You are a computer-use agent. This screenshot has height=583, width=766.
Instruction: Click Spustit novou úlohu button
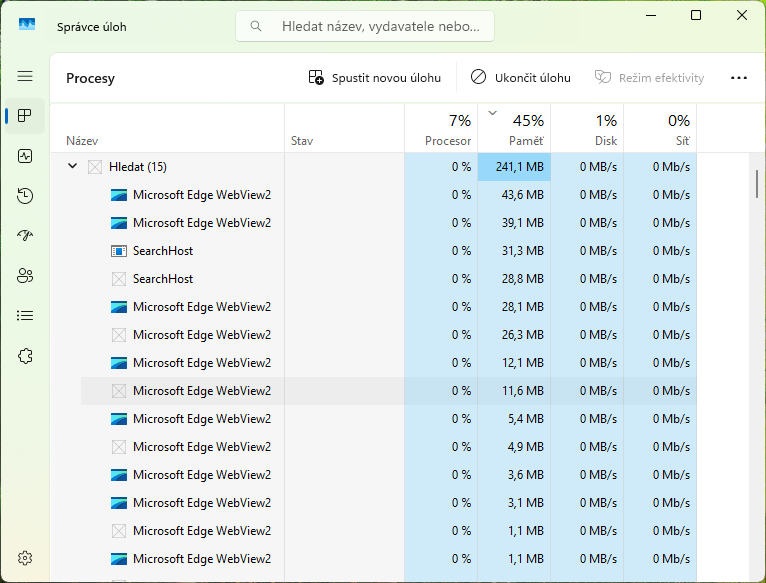point(375,78)
